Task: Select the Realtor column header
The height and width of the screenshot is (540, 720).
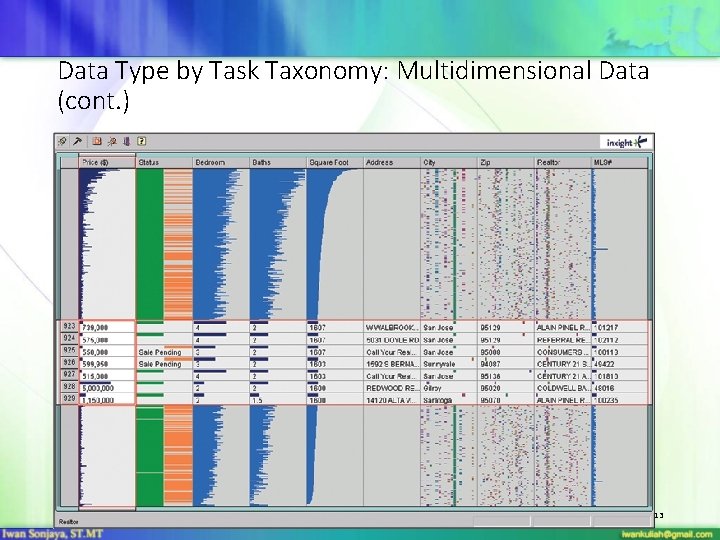Action: point(562,162)
